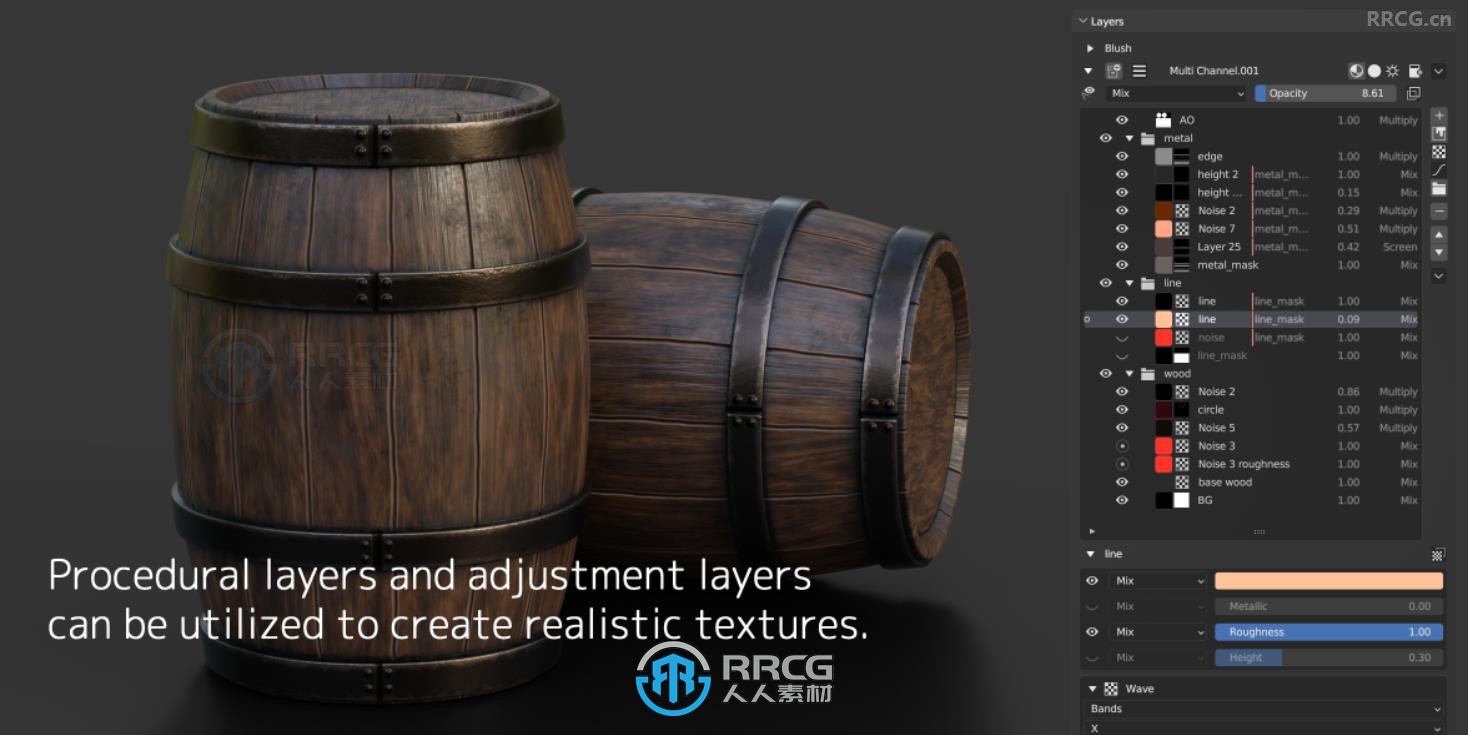Viewport: 1468px width, 735px height.
Task: Click the Opacity slider
Action: point(1327,93)
